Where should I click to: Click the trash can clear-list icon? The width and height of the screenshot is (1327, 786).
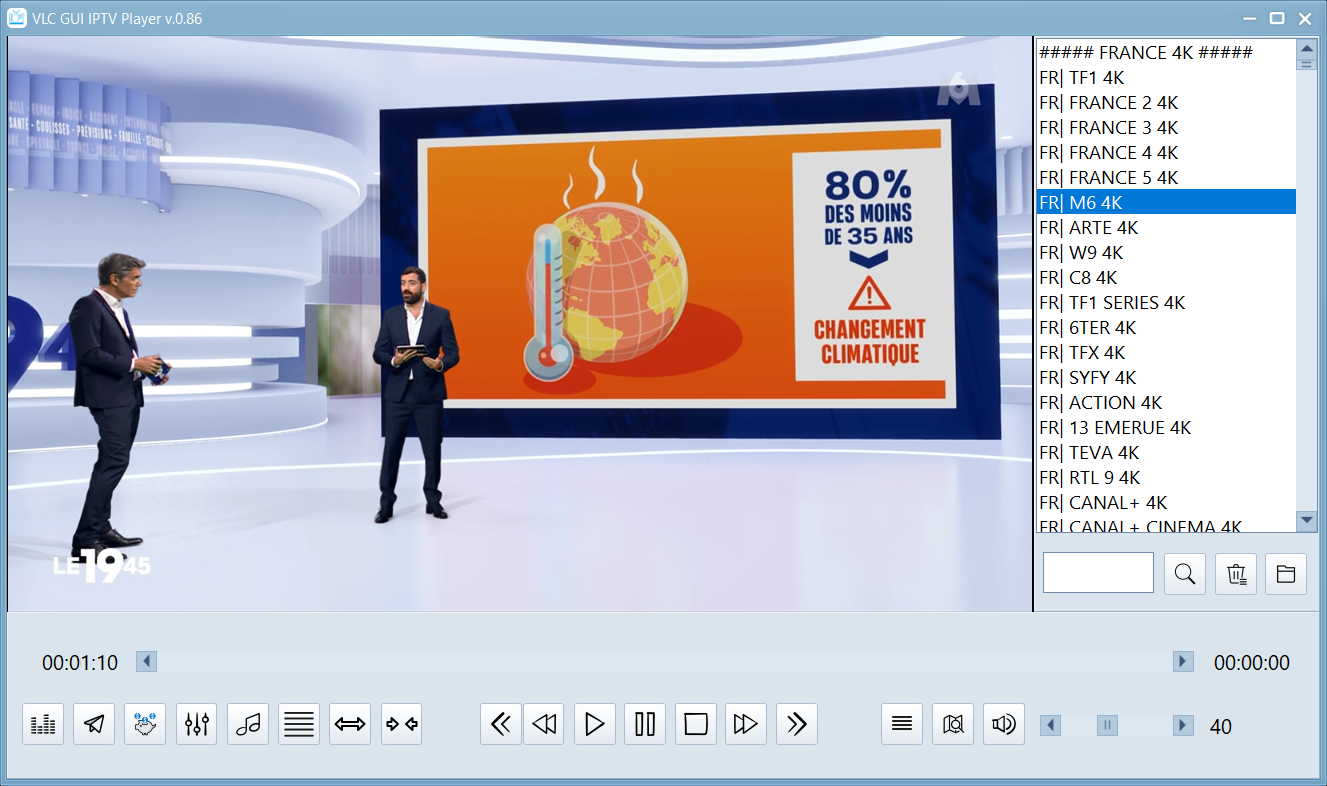tap(1236, 574)
